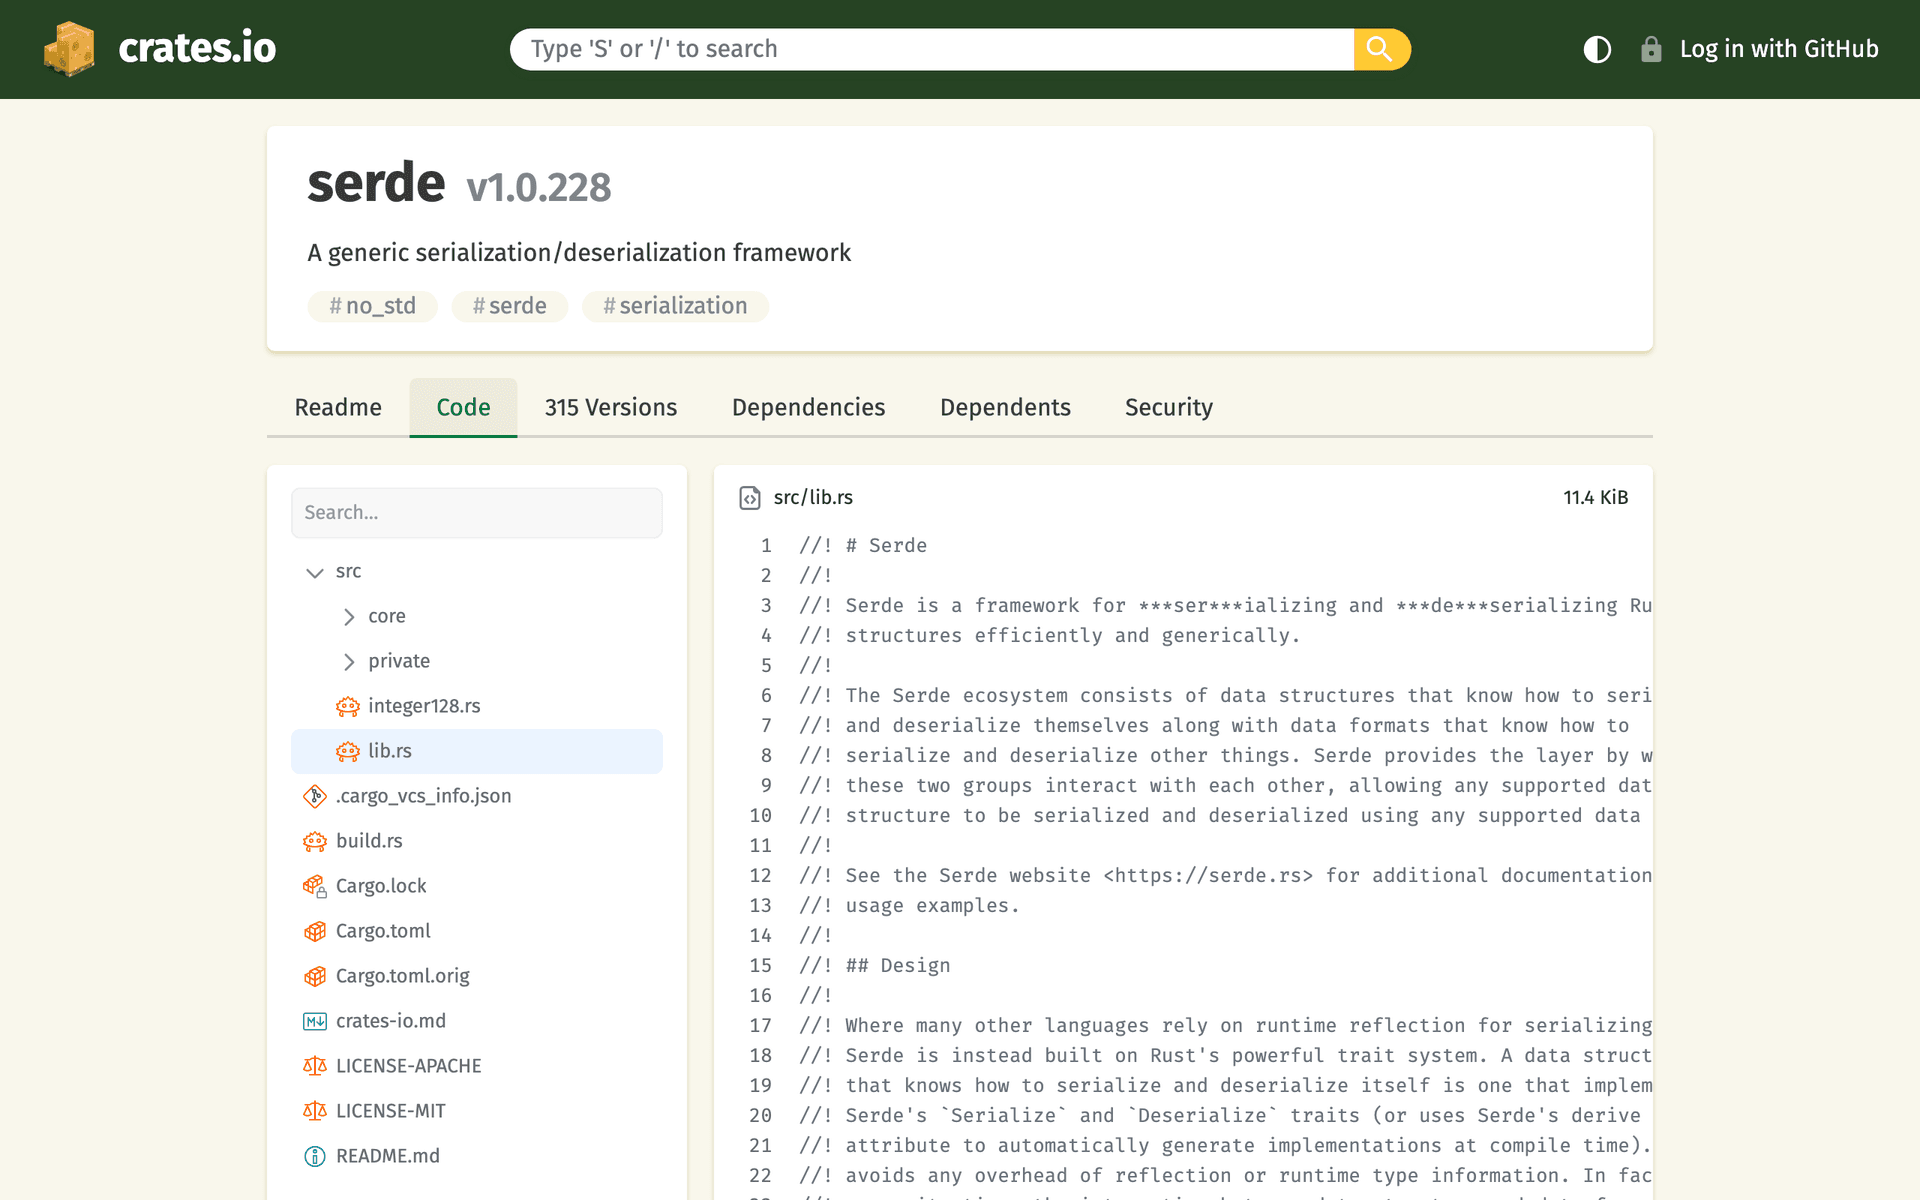Open the #no_std keyword tag
Viewport: 1920px width, 1200px height.
point(372,306)
